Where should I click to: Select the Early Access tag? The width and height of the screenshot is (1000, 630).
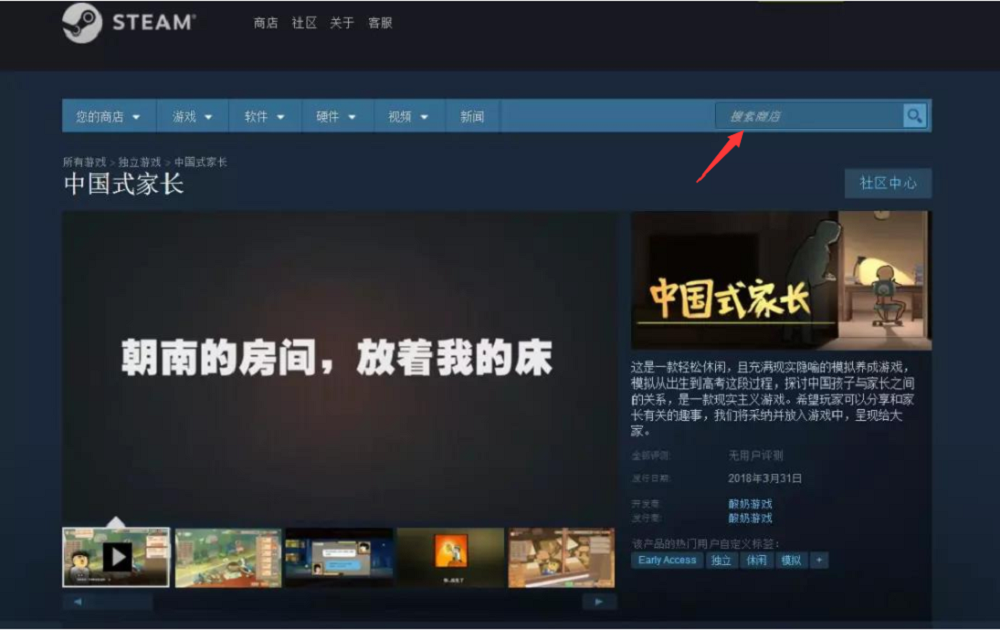coord(667,560)
